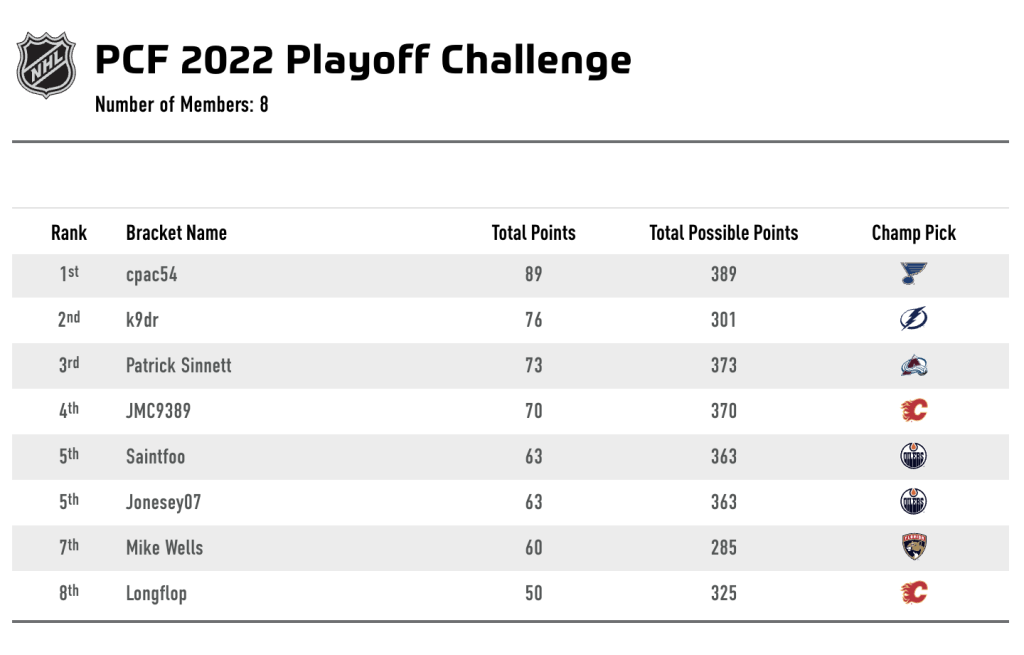Sort by the Total Points header
The width and height of the screenshot is (1024, 655).
[x=533, y=233]
